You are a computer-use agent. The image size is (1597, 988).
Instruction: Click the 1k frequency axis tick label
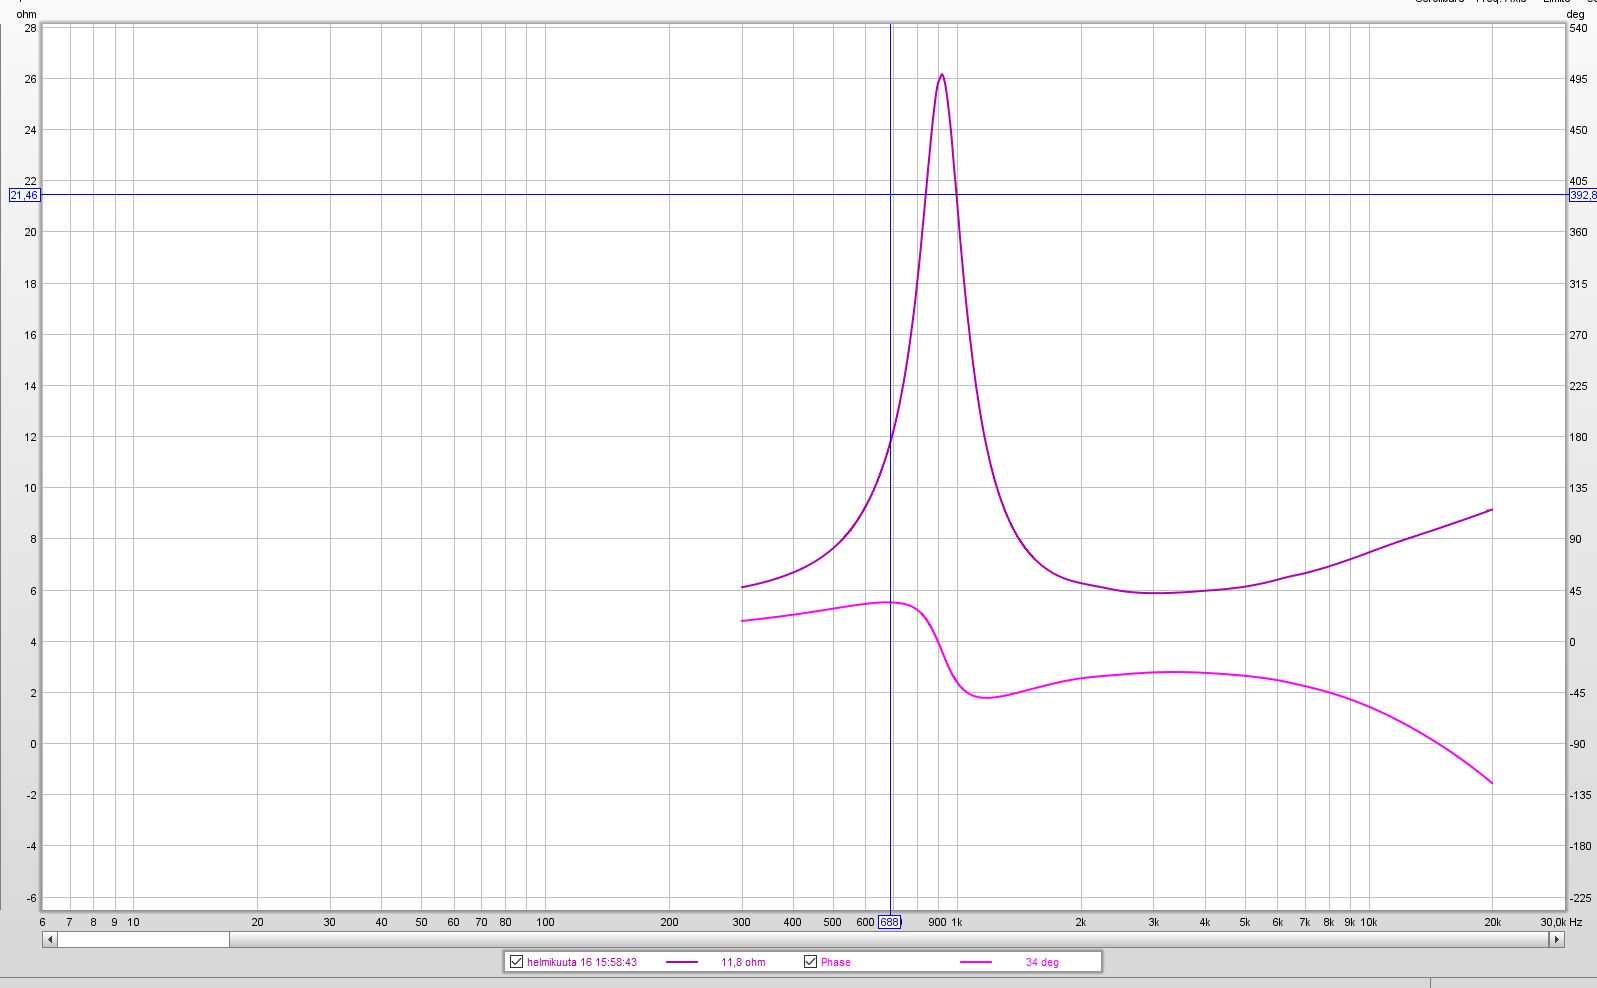956,922
